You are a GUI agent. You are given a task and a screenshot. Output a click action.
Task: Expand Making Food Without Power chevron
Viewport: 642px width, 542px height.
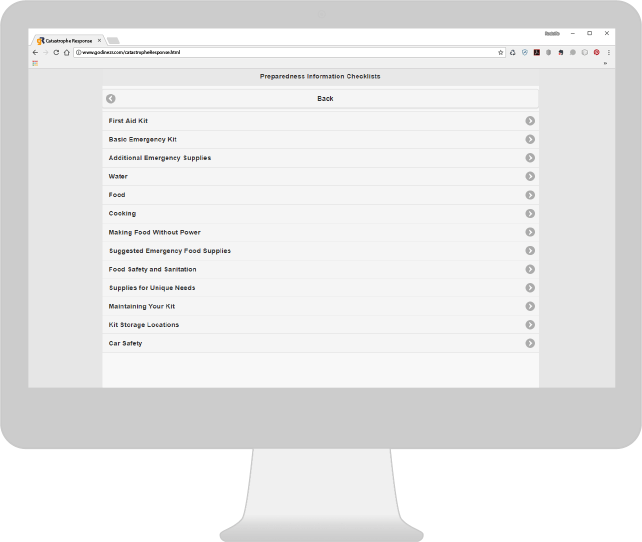(530, 232)
